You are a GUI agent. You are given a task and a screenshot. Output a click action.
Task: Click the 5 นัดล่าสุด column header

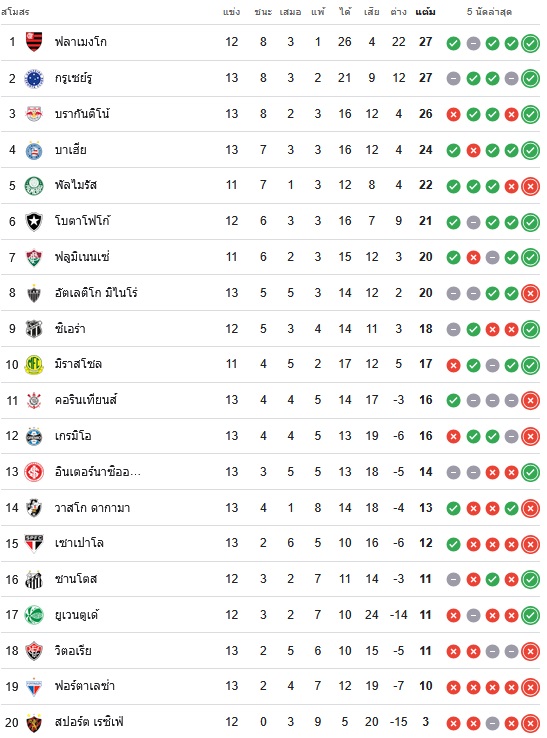490,12
